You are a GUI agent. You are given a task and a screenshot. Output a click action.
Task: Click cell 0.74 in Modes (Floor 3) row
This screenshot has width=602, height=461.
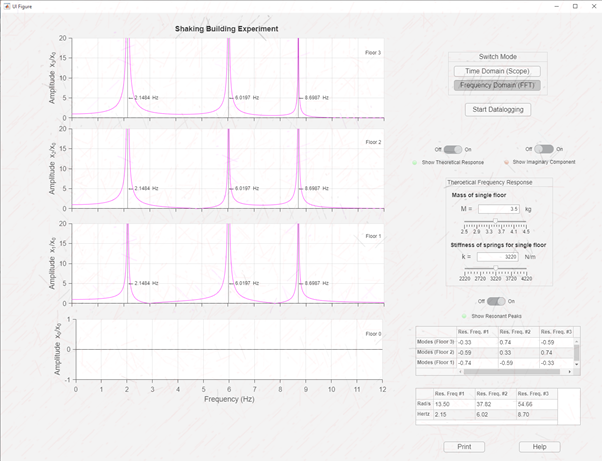pyautogui.click(x=518, y=342)
